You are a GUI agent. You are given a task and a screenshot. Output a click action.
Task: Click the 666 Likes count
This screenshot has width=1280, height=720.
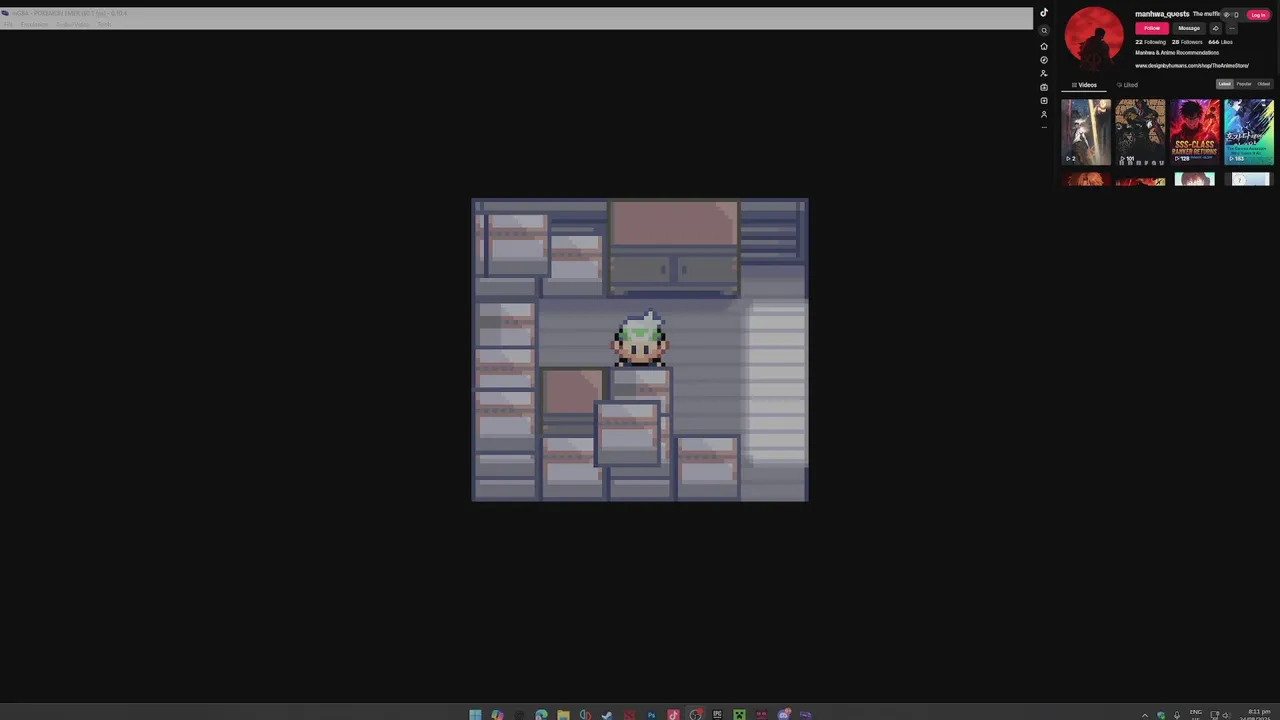click(1220, 42)
